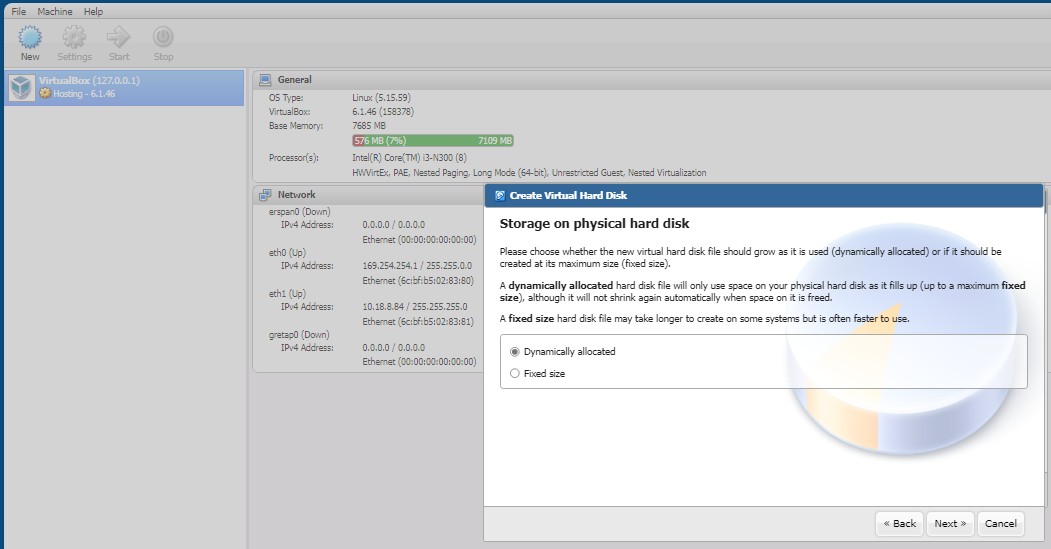Open the File menu
This screenshot has height=549, width=1051.
coord(19,11)
